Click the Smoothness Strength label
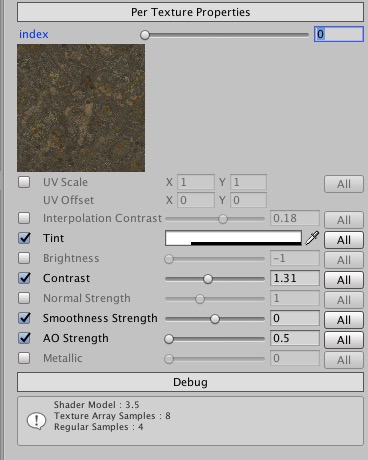This screenshot has width=368, height=460. 100,318
